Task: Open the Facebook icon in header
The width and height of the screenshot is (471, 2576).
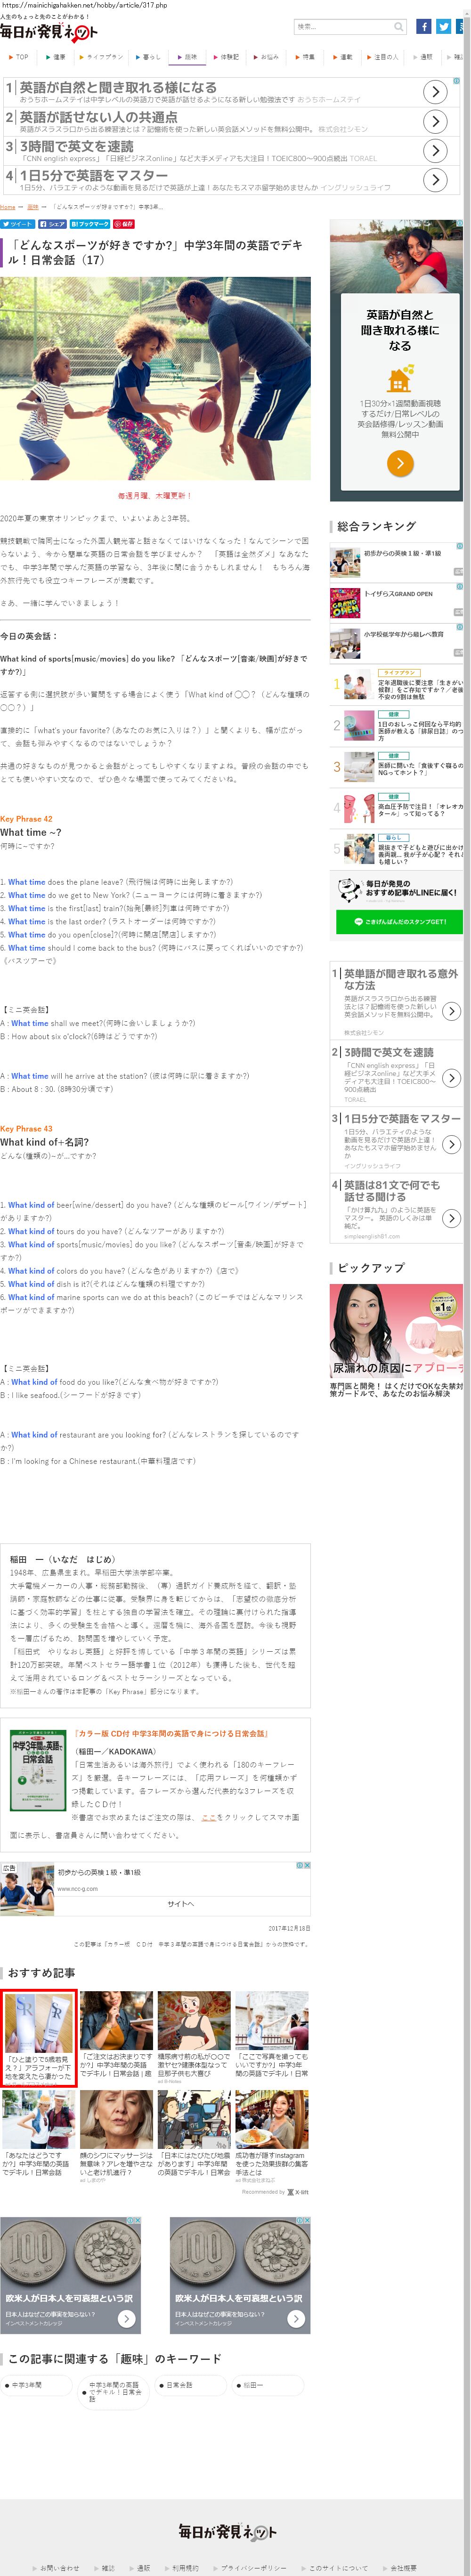Action: [424, 27]
